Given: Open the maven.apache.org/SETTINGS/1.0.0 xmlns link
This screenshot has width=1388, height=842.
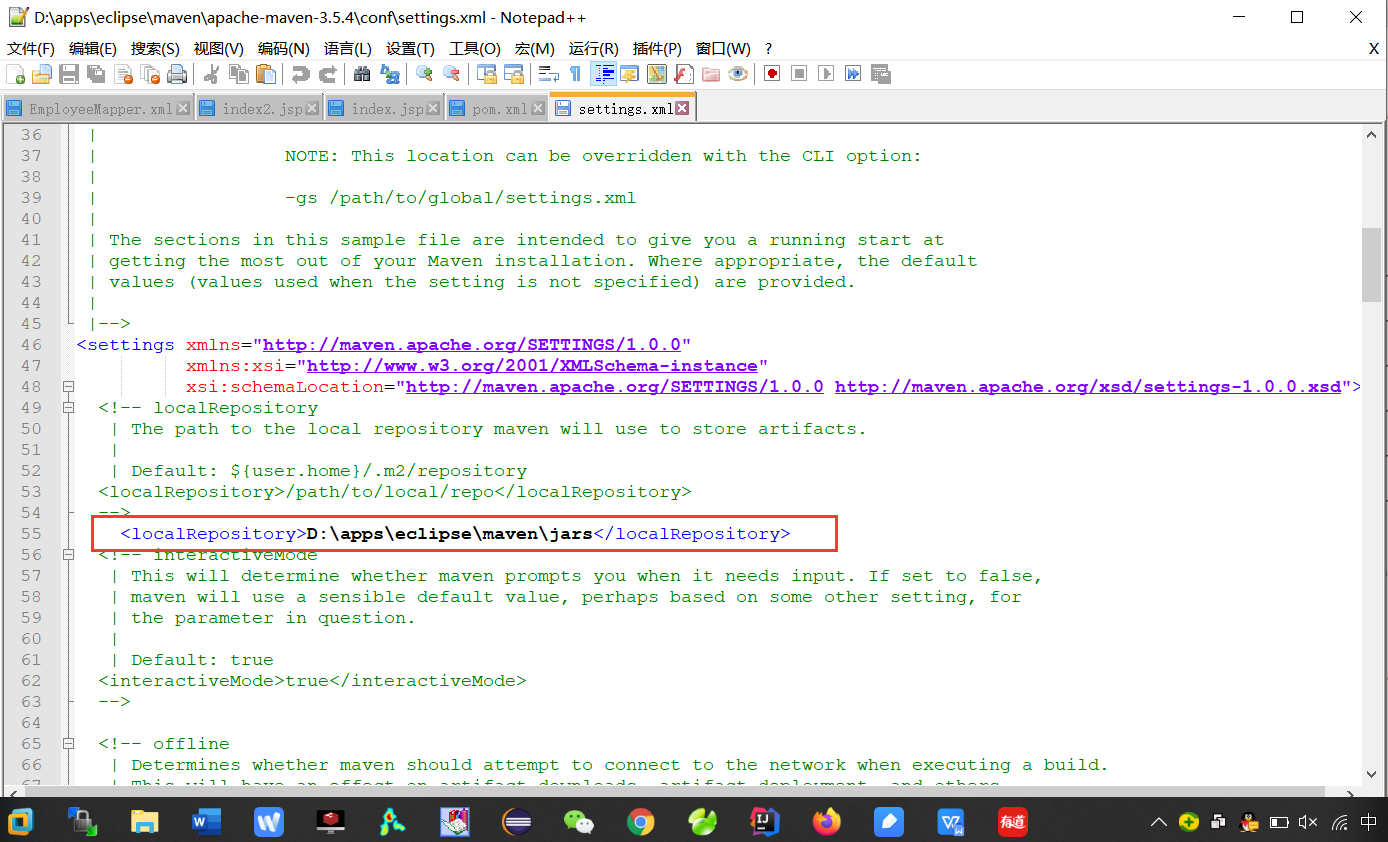Looking at the screenshot, I should [x=471, y=345].
